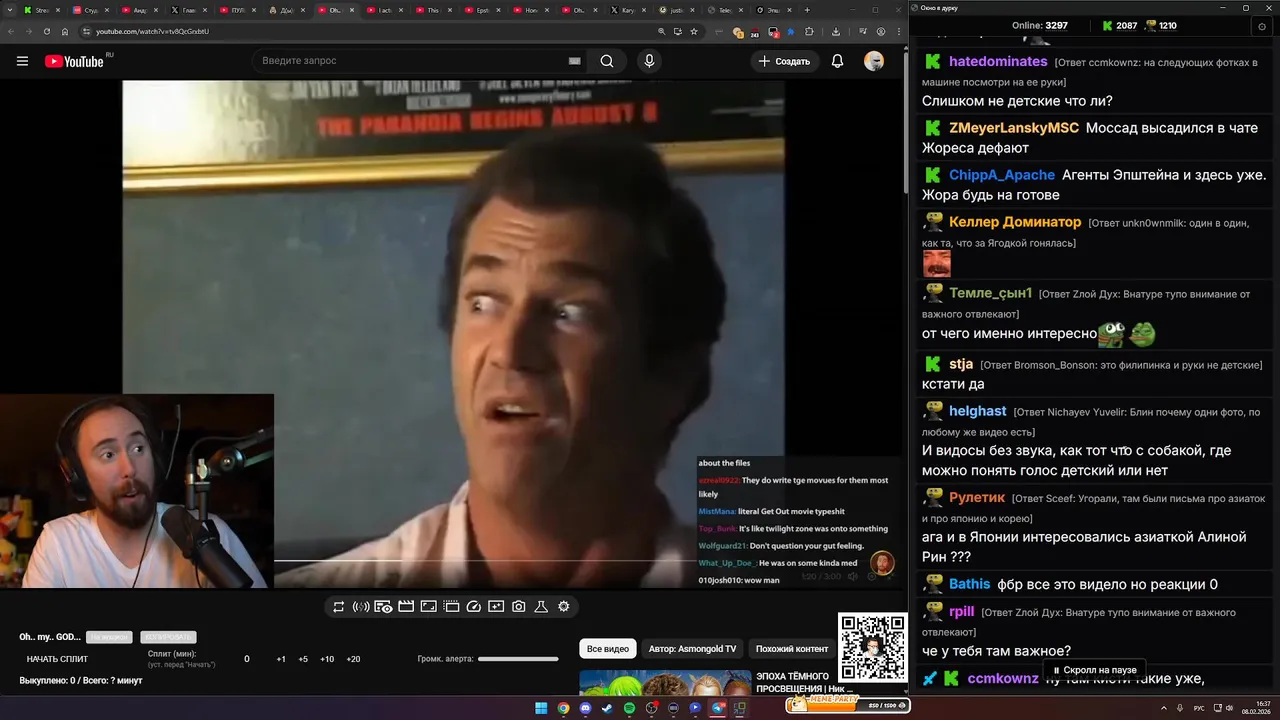Screen dimensions: 1280x720
Task: Open the browser extensions puzzle icon
Action: (809, 31)
